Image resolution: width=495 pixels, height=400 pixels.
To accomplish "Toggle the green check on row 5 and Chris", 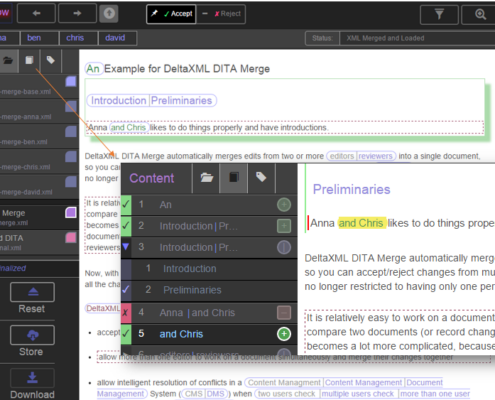I will [126, 333].
